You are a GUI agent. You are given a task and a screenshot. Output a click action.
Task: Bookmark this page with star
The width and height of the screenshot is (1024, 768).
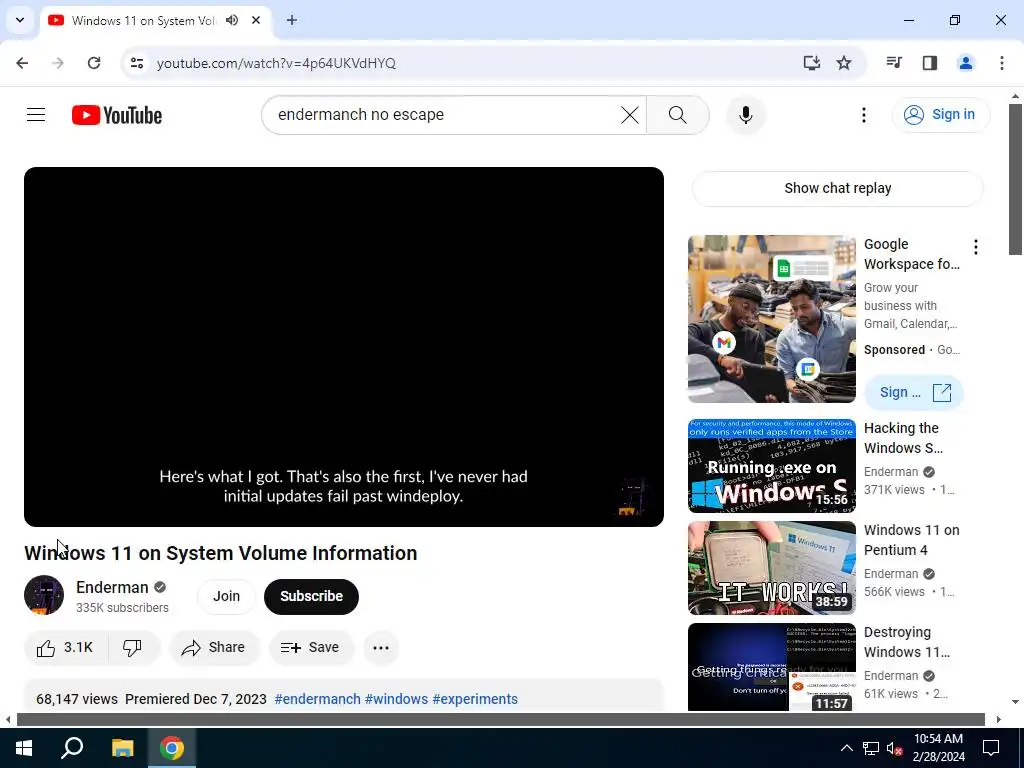pos(844,63)
